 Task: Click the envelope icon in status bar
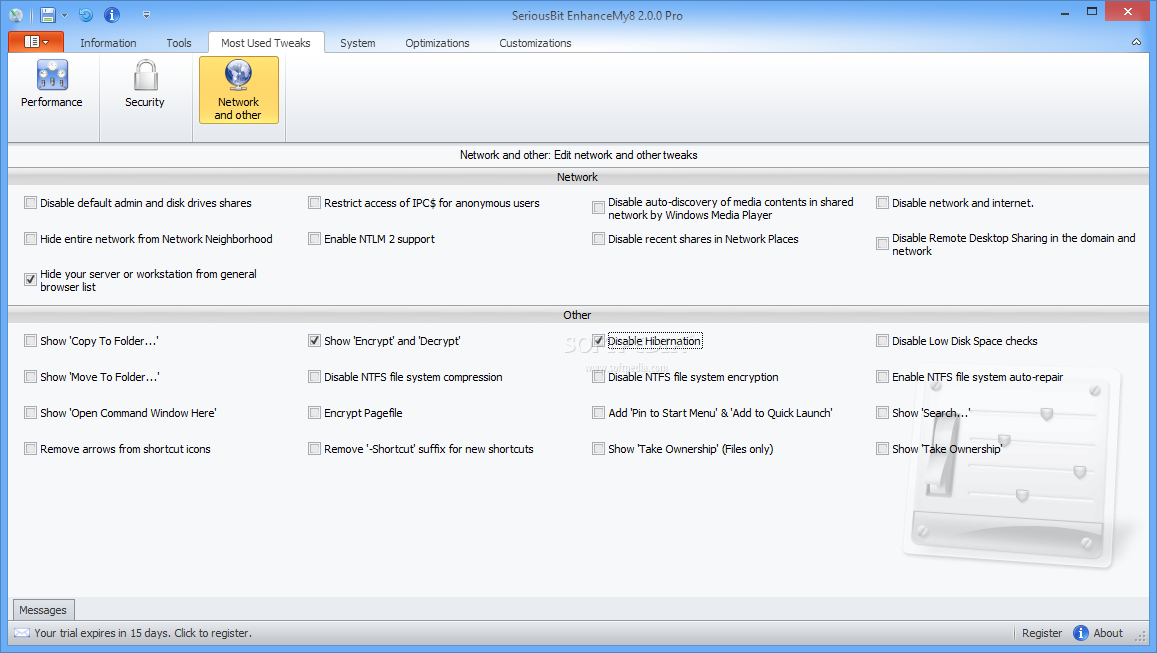[22, 633]
